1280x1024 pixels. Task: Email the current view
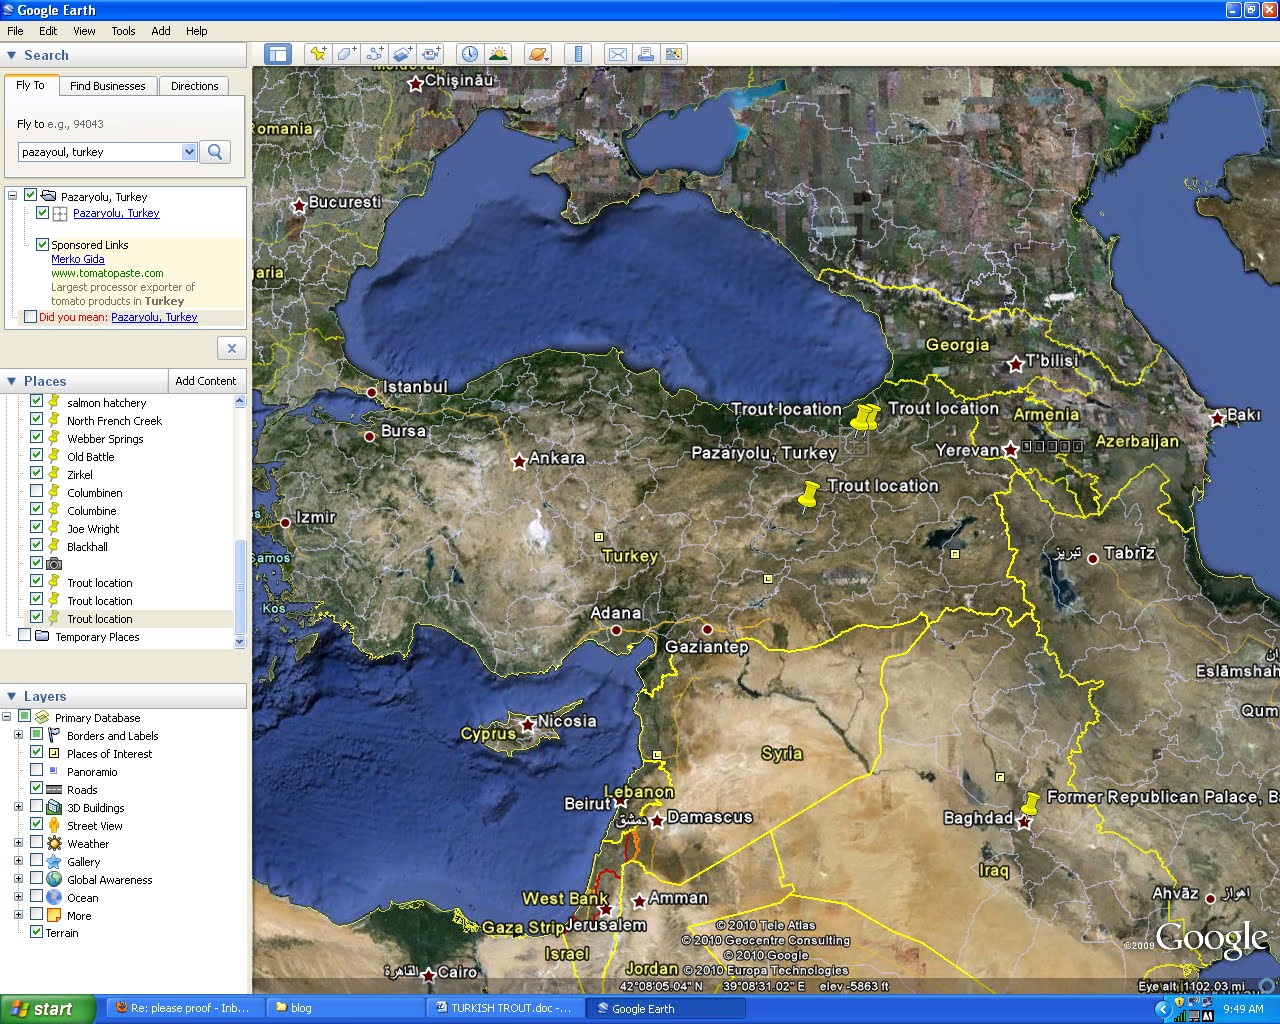618,53
